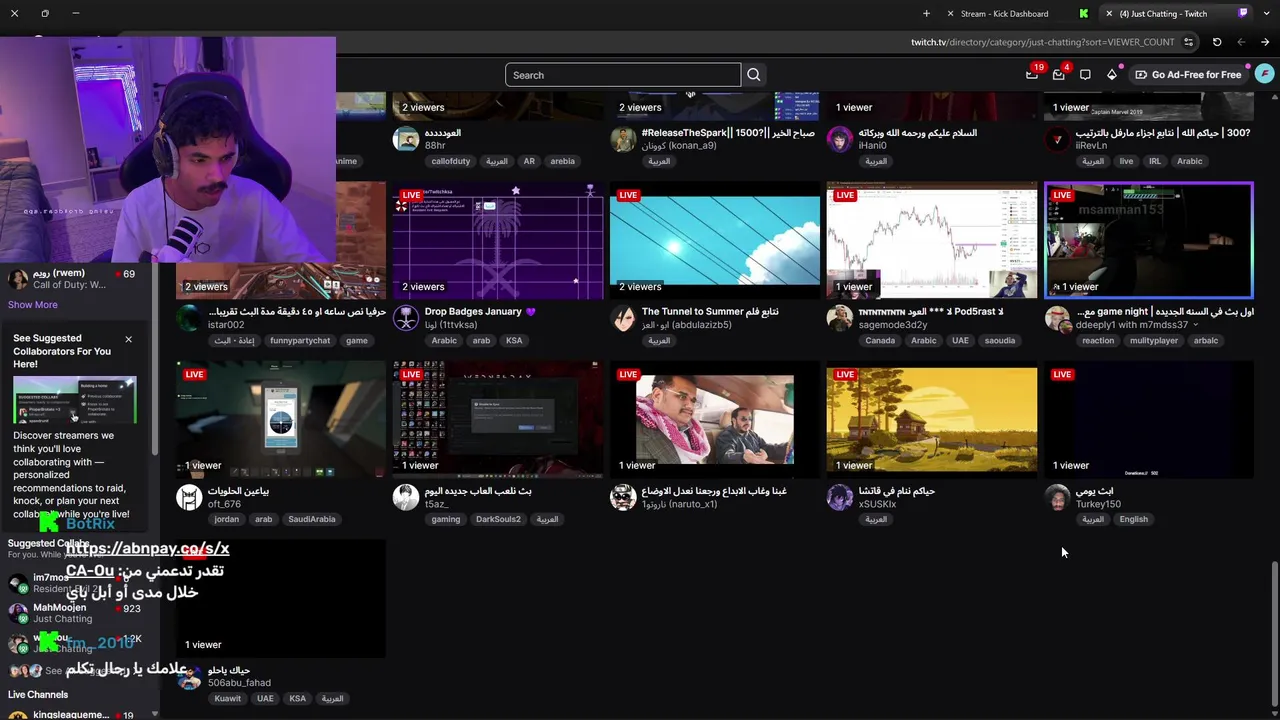The image size is (1280, 720).
Task: Click the Twitch search input field
Action: tap(623, 75)
